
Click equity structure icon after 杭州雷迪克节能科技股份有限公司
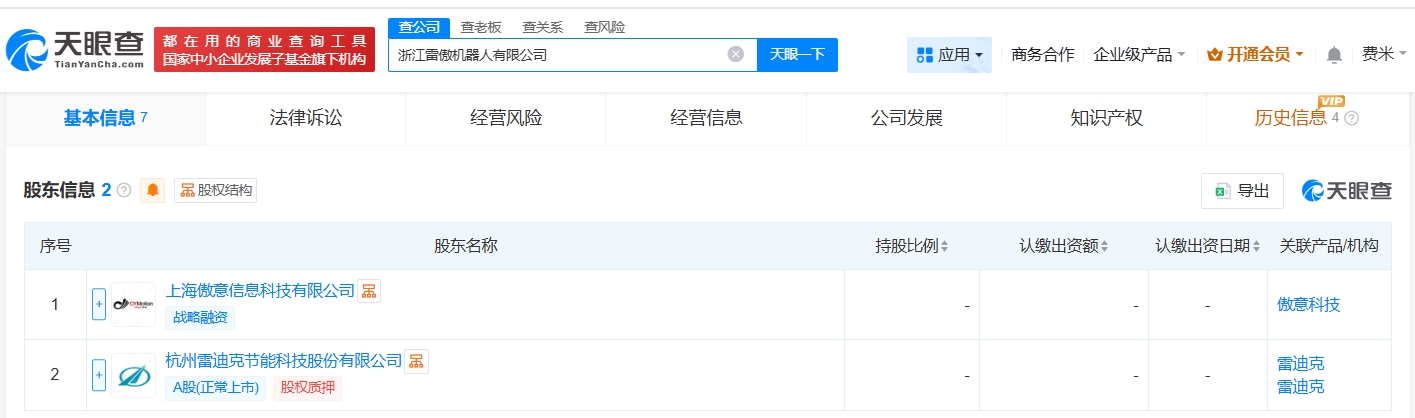(x=416, y=361)
